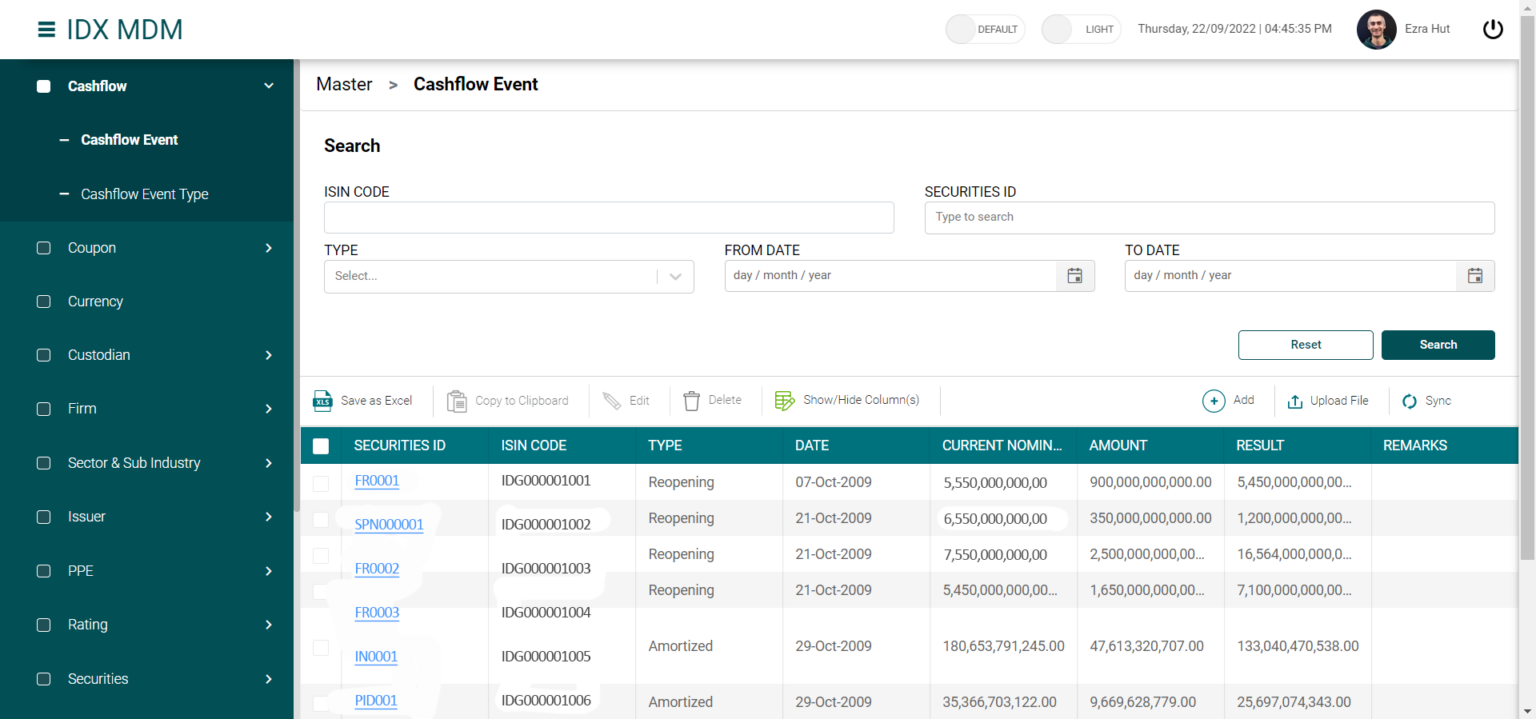Screen dimensions: 1536x719
Task: Open the From Date calendar picker
Action: pos(1075,276)
